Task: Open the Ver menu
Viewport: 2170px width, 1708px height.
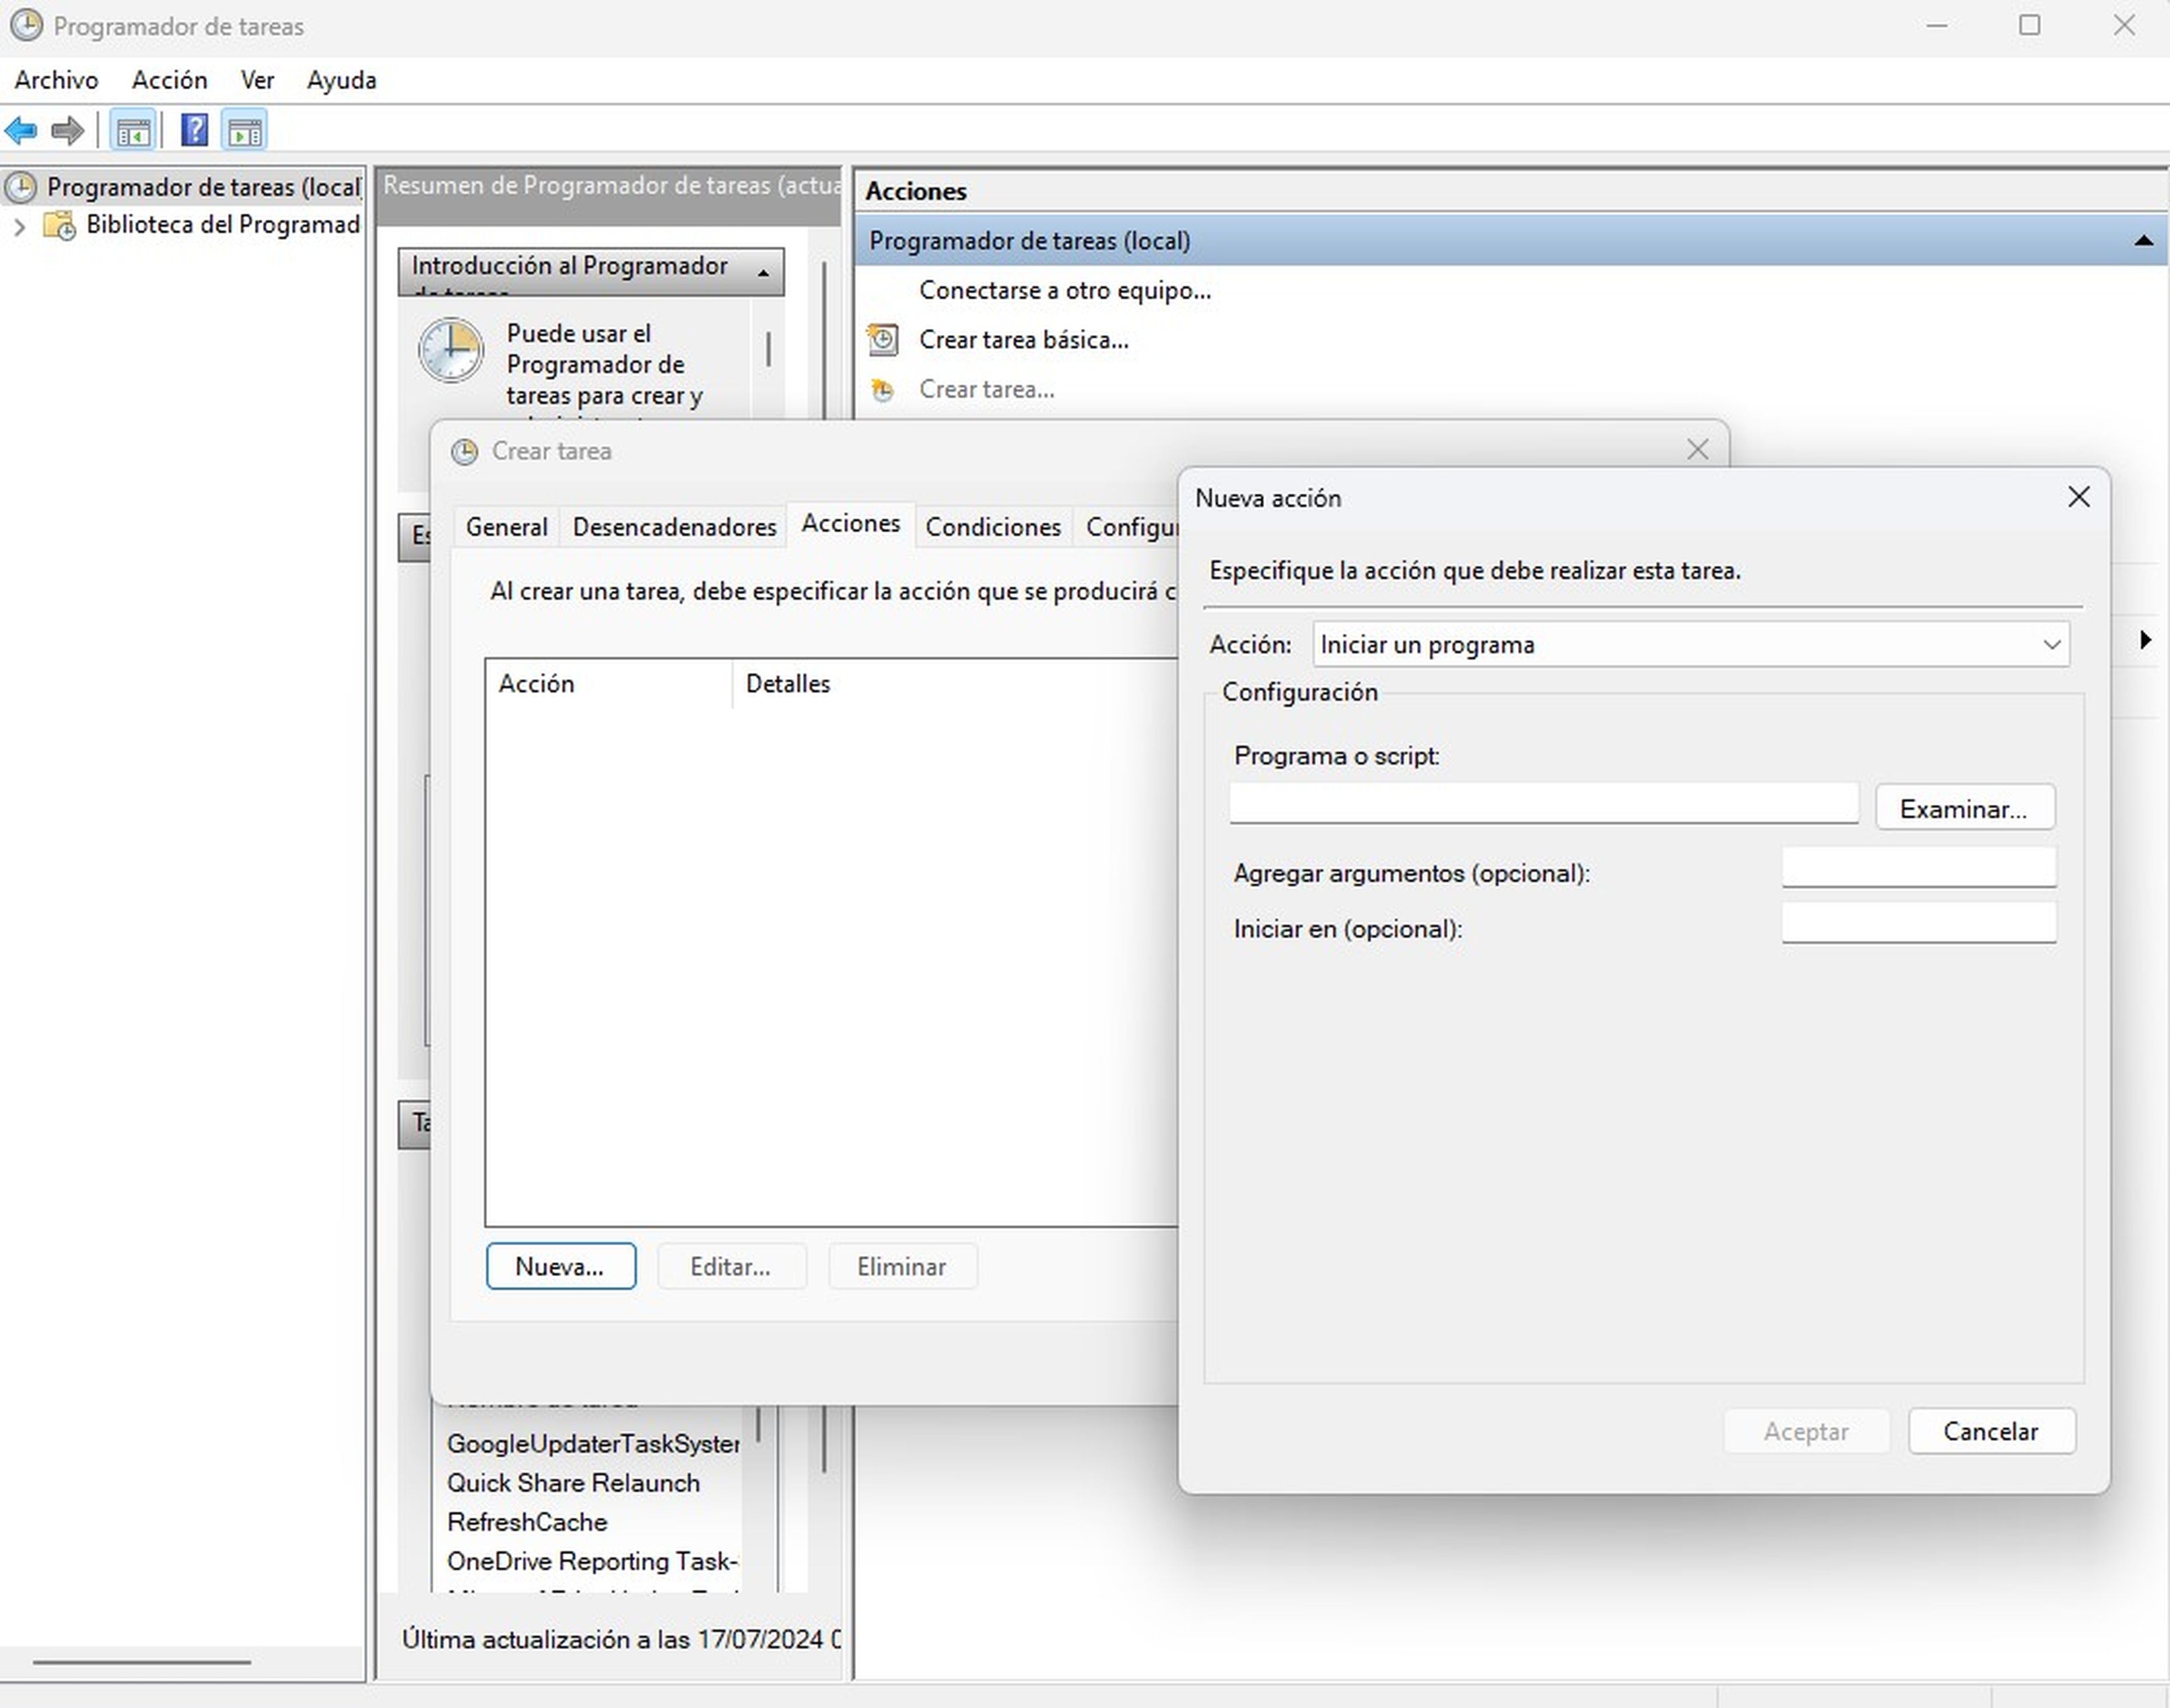Action: (x=257, y=80)
